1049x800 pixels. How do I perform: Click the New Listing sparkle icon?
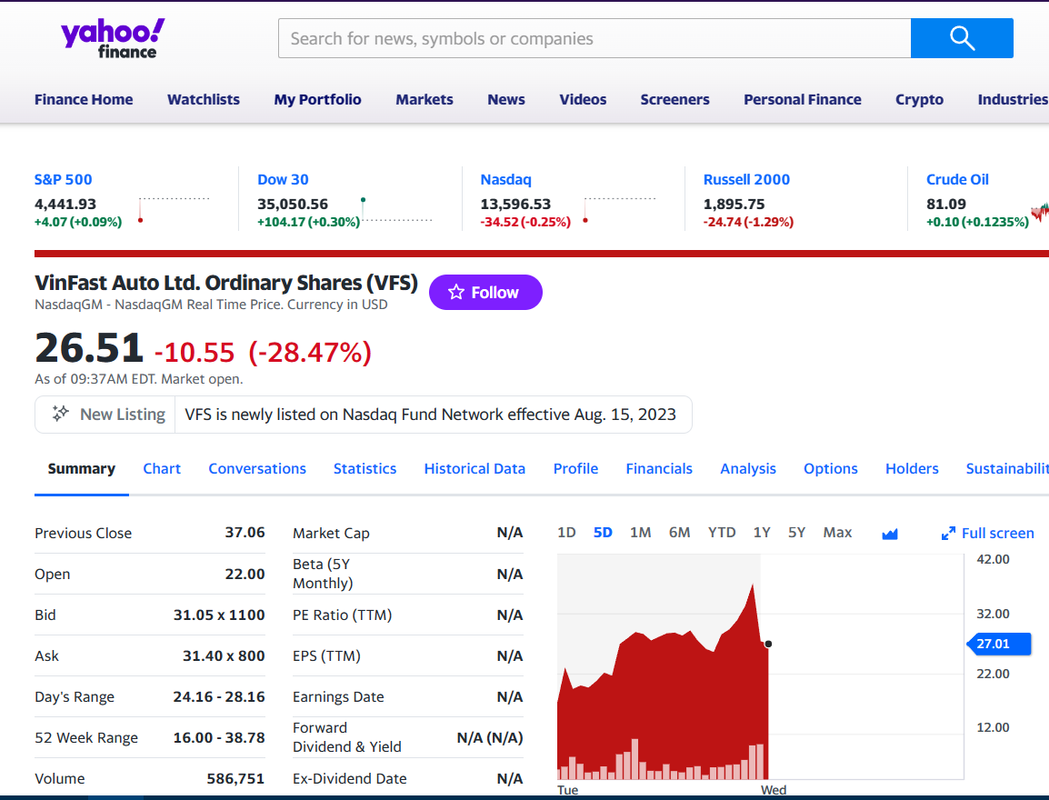pyautogui.click(x=60, y=414)
